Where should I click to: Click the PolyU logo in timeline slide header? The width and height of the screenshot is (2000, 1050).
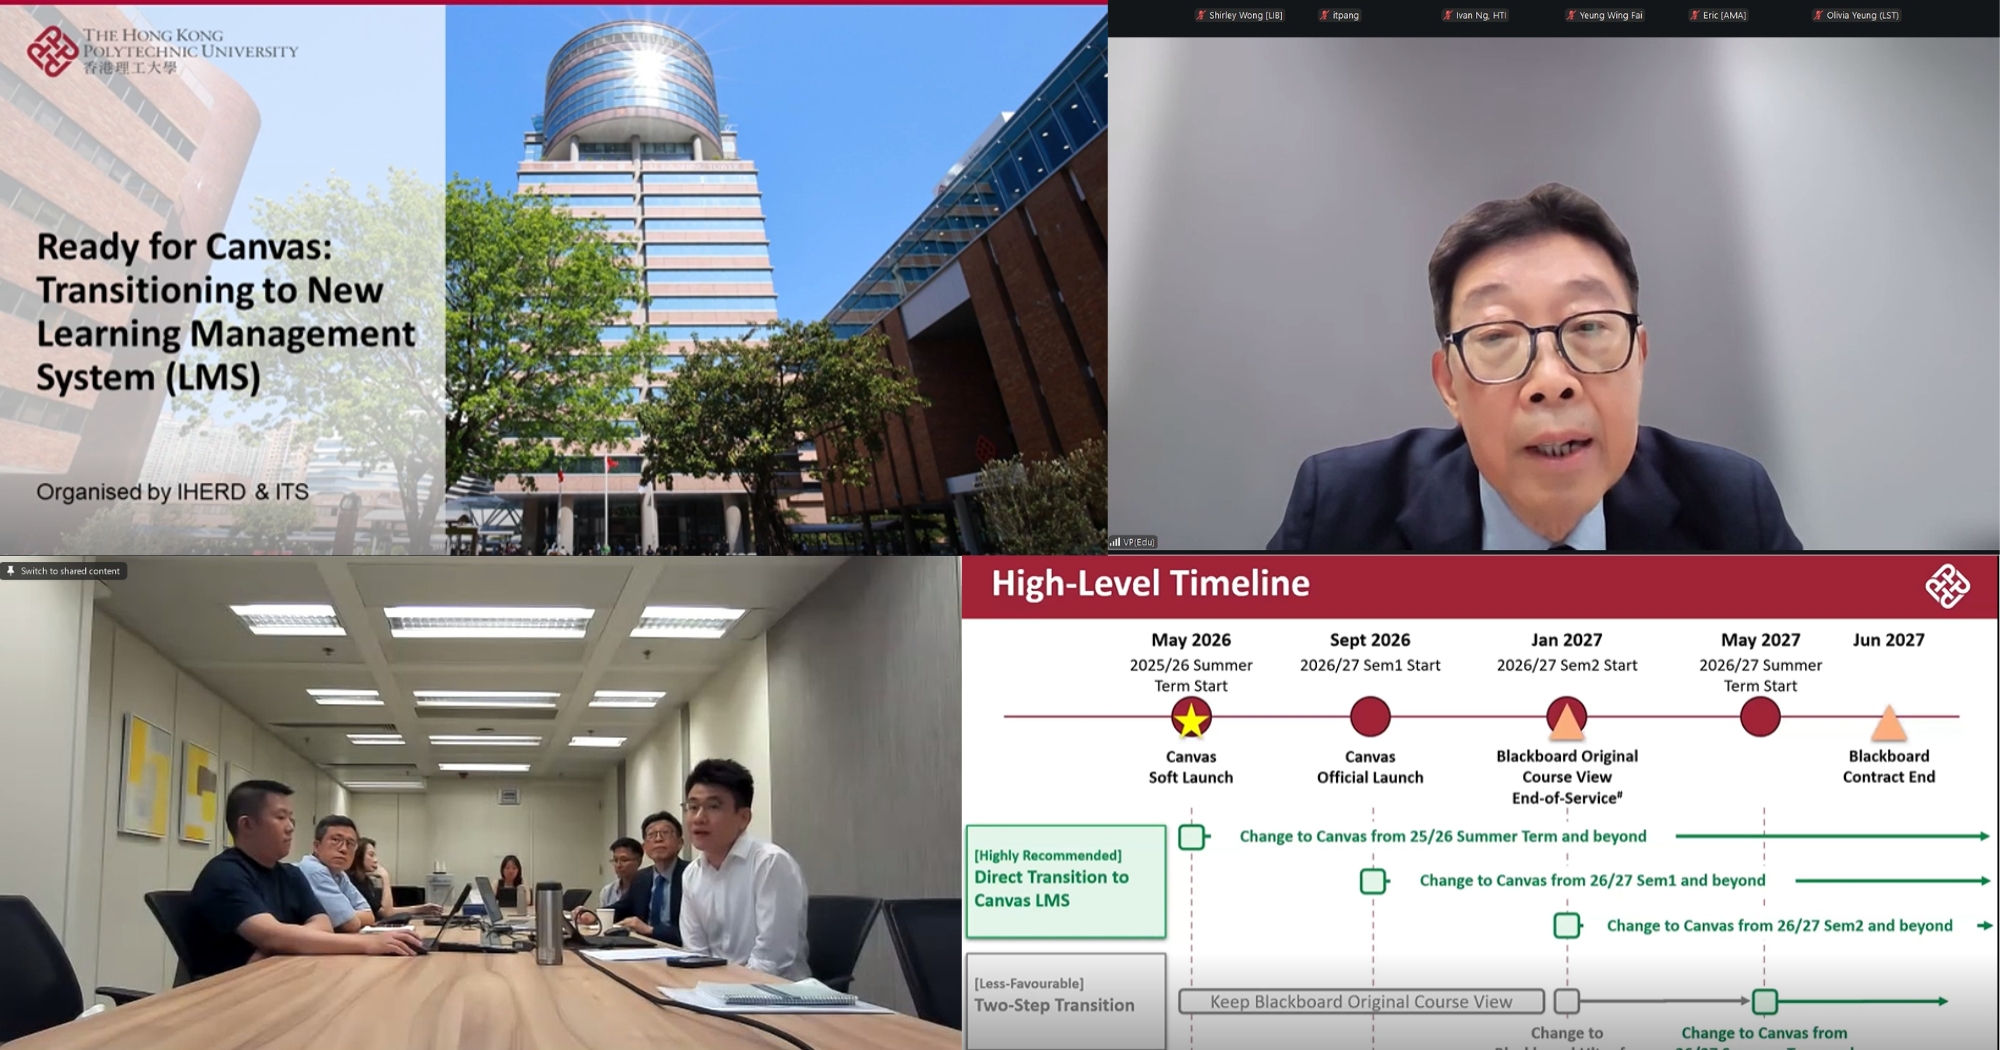click(1946, 586)
